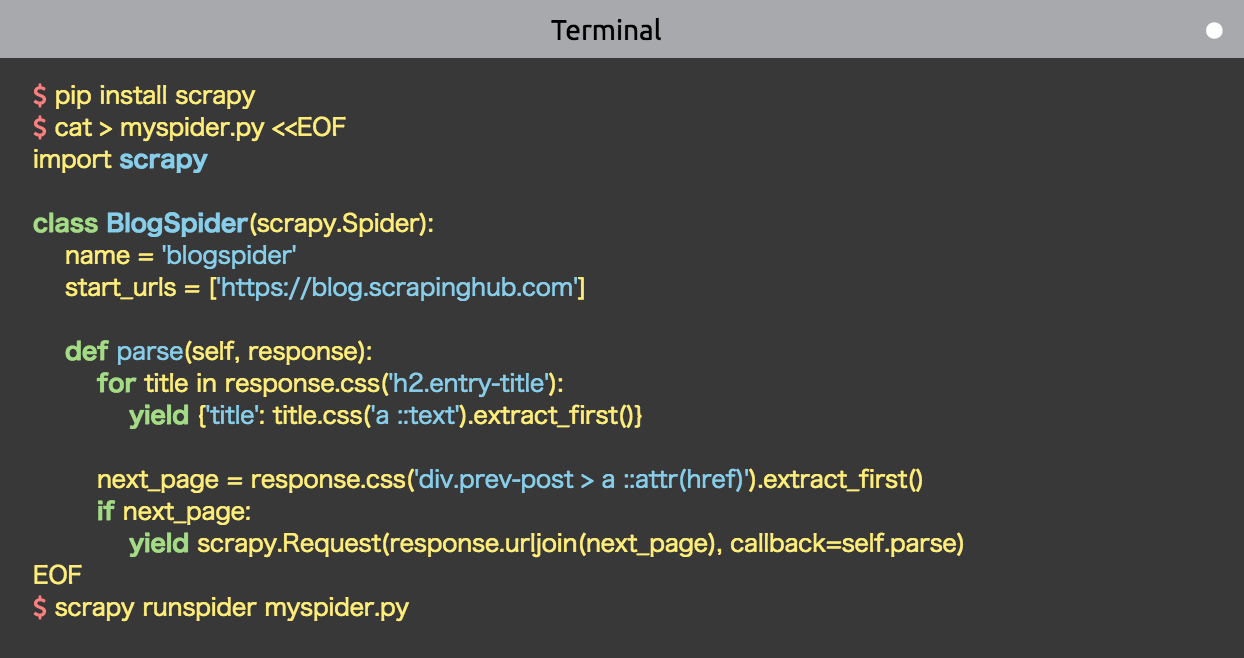Click the 'for' keyword in the loop line
Viewport: 1244px width, 658px height.
click(x=117, y=384)
